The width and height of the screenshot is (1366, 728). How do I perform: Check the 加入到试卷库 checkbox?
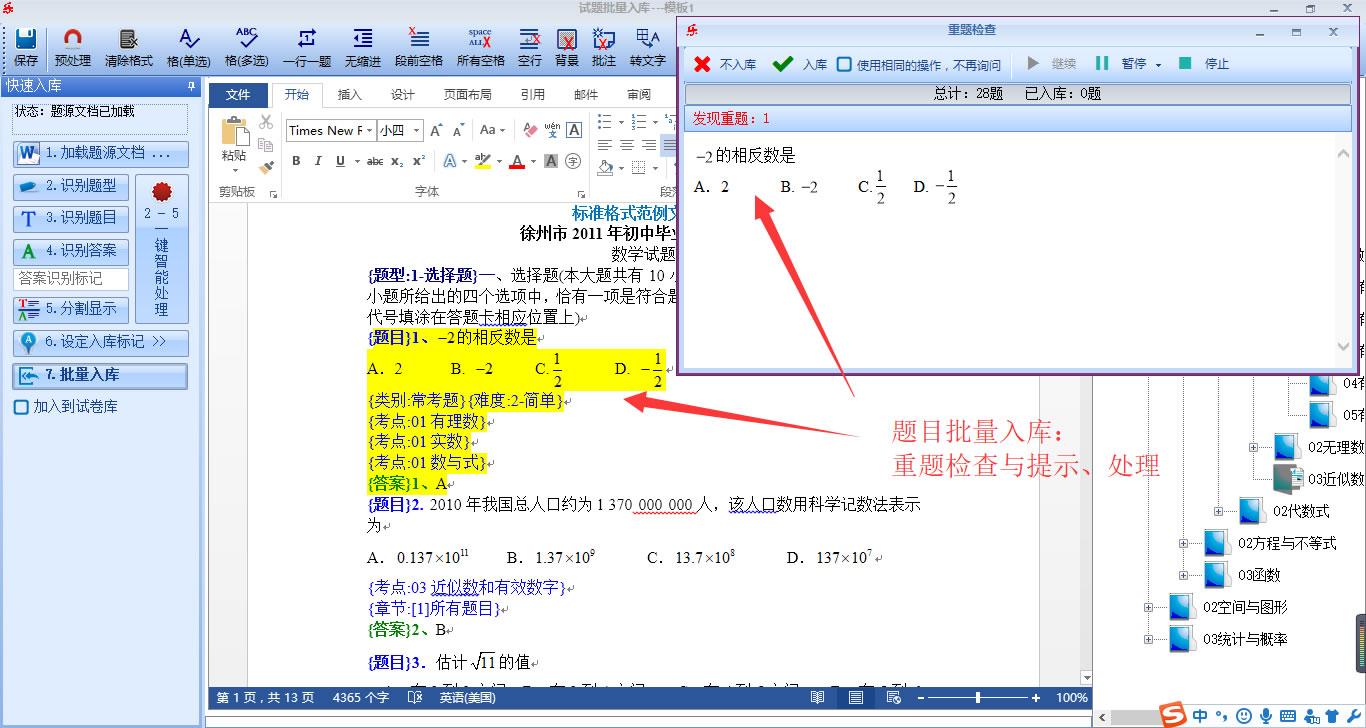21,407
